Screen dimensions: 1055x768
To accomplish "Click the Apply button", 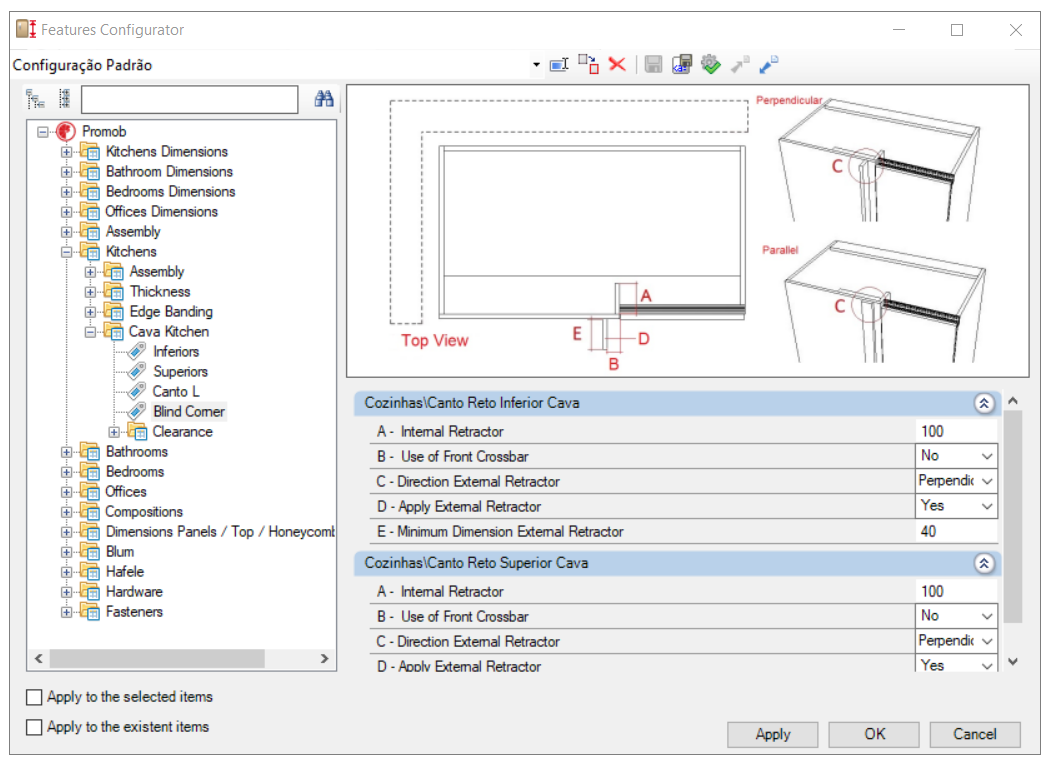I will click(x=772, y=734).
